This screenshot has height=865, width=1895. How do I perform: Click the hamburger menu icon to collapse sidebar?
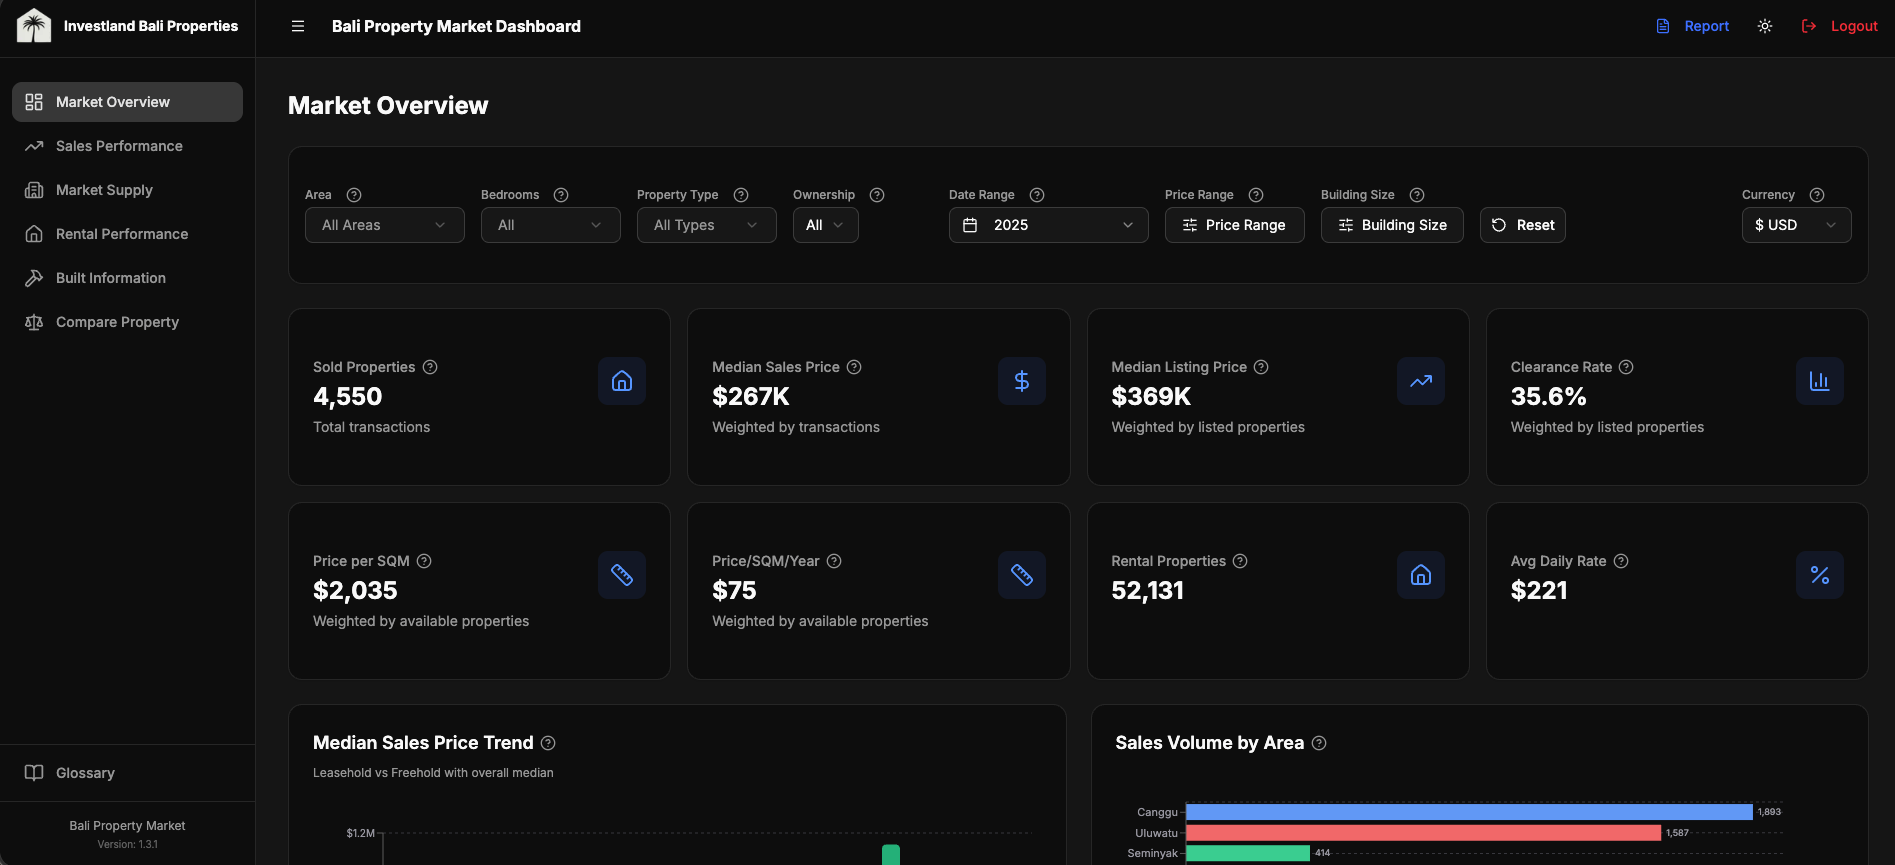coord(298,26)
